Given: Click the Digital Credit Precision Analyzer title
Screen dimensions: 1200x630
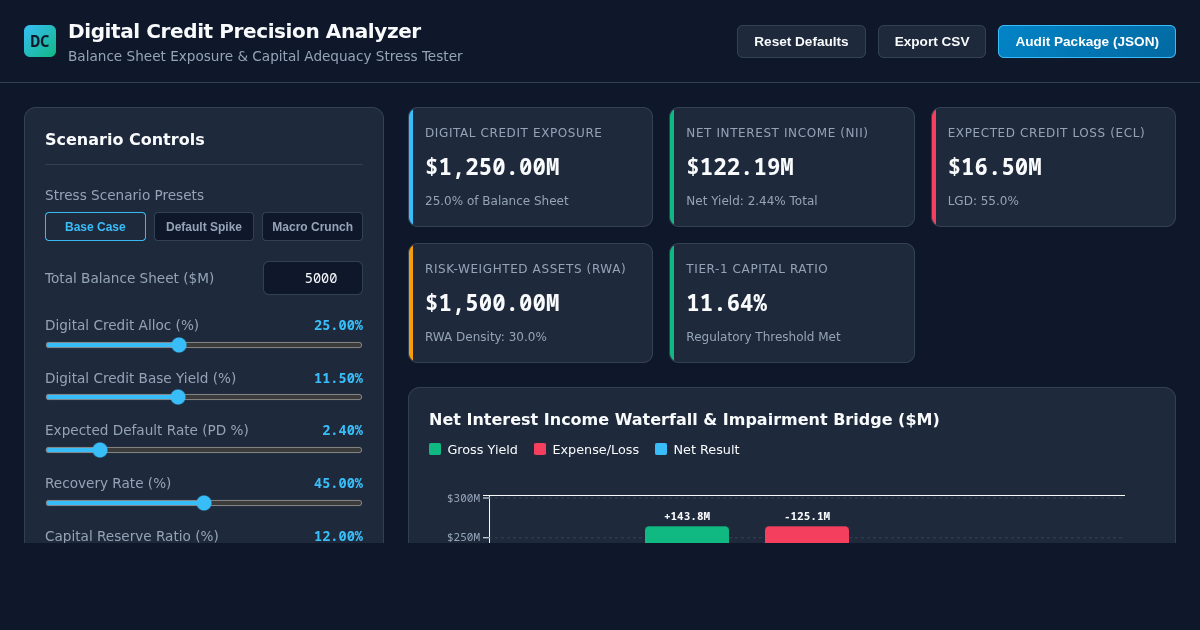Looking at the screenshot, I should tap(244, 31).
